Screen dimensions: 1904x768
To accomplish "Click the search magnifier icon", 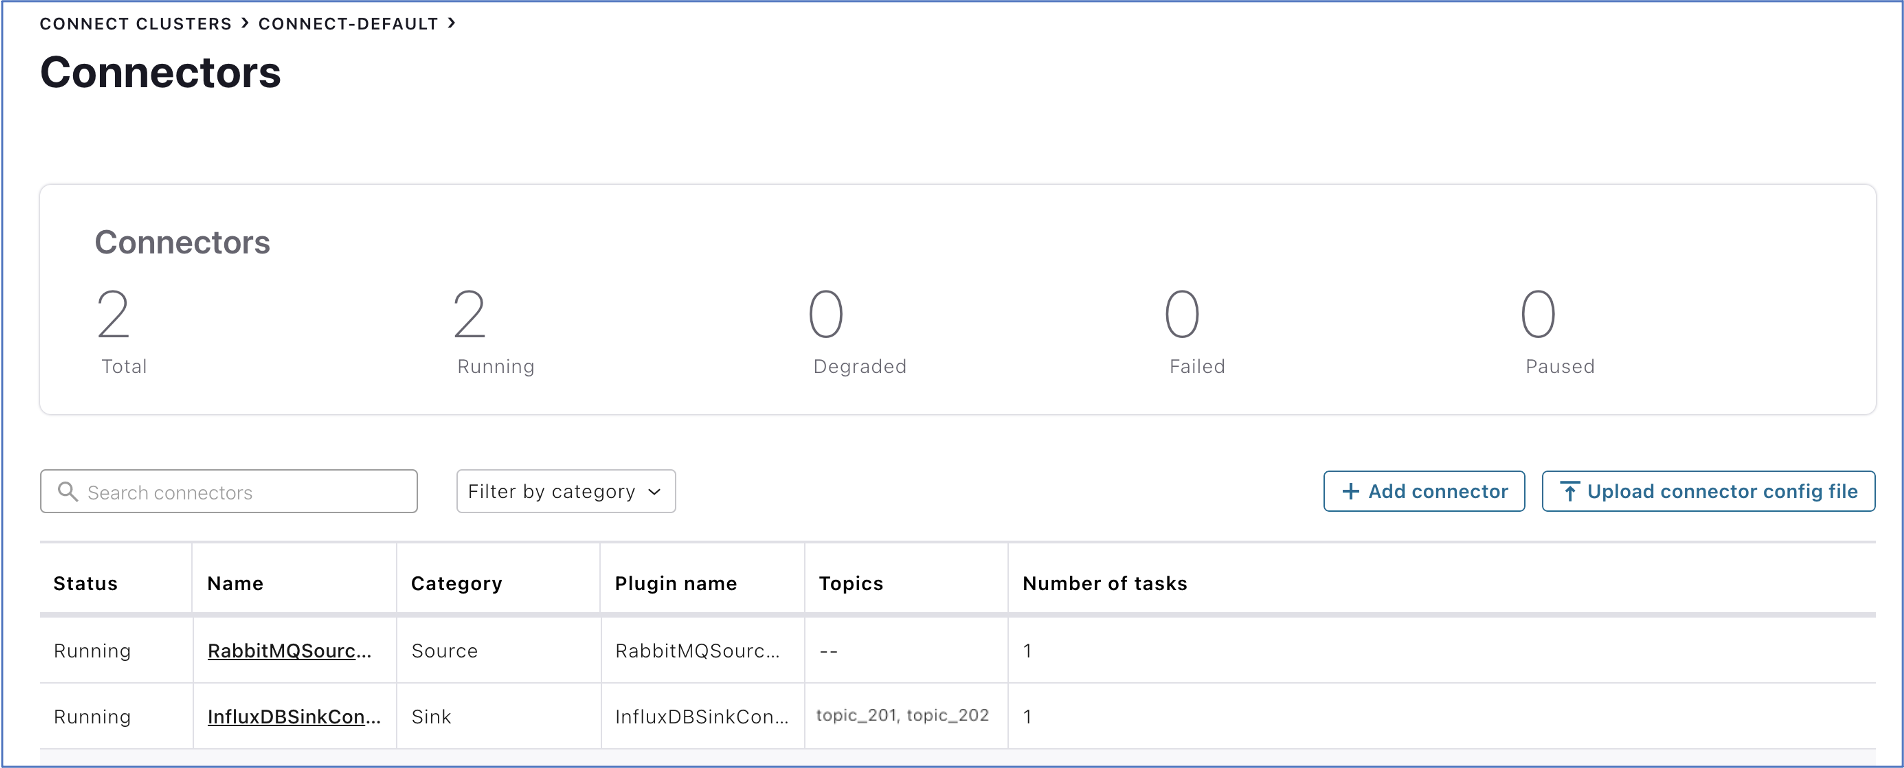I will (x=68, y=492).
